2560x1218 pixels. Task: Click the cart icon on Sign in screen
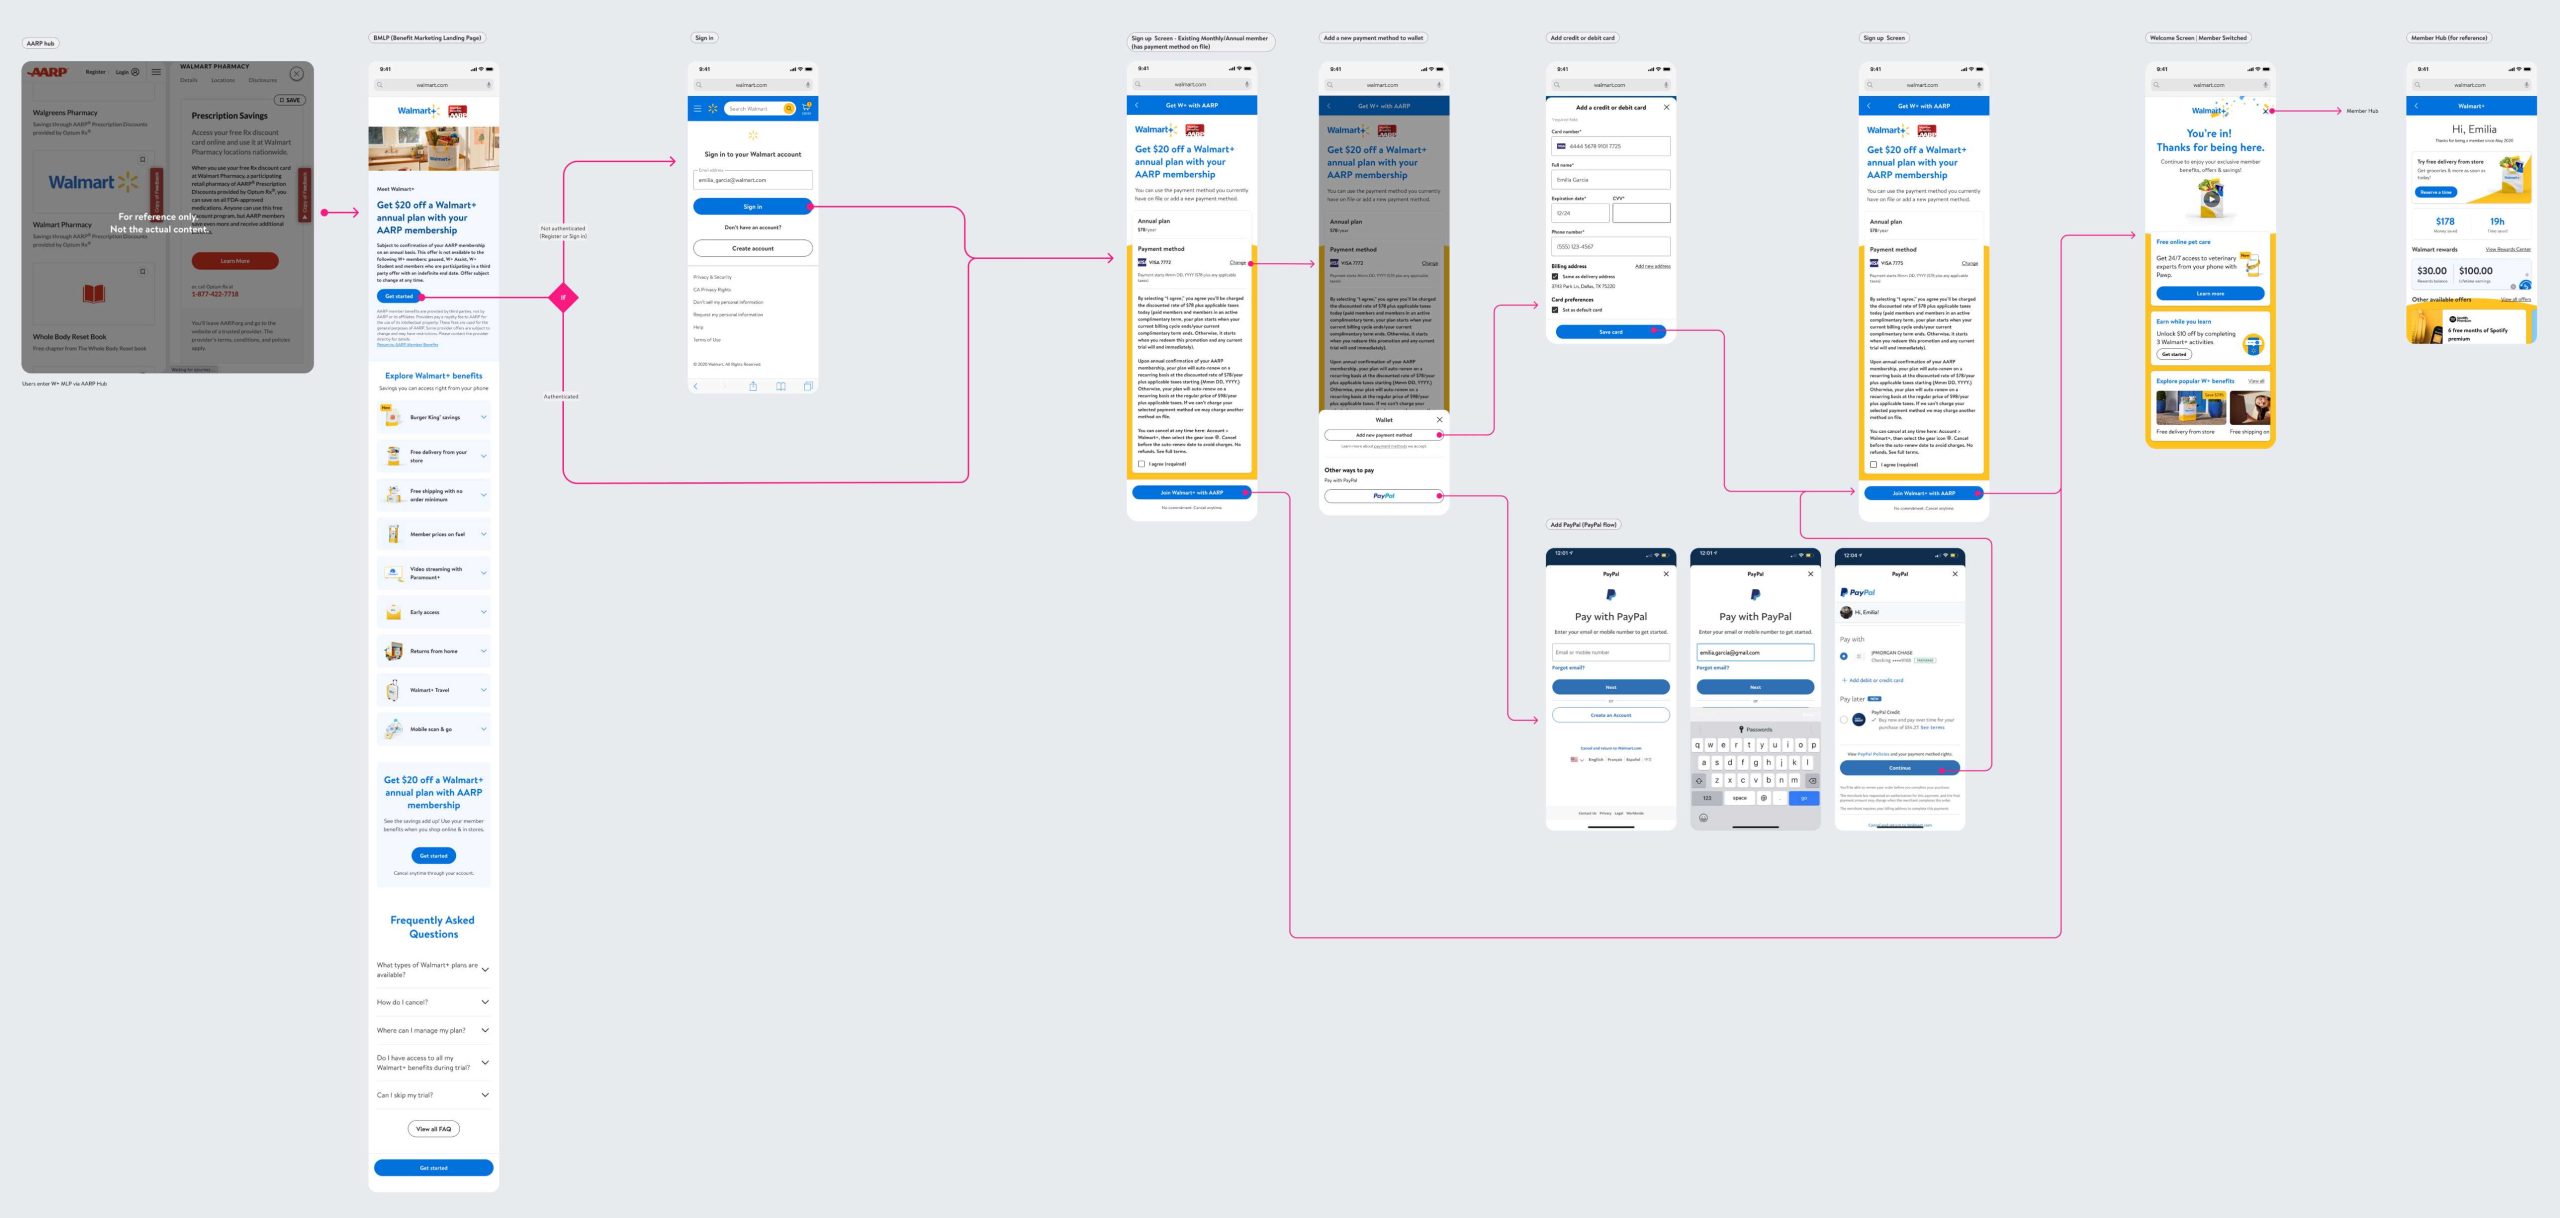(806, 108)
